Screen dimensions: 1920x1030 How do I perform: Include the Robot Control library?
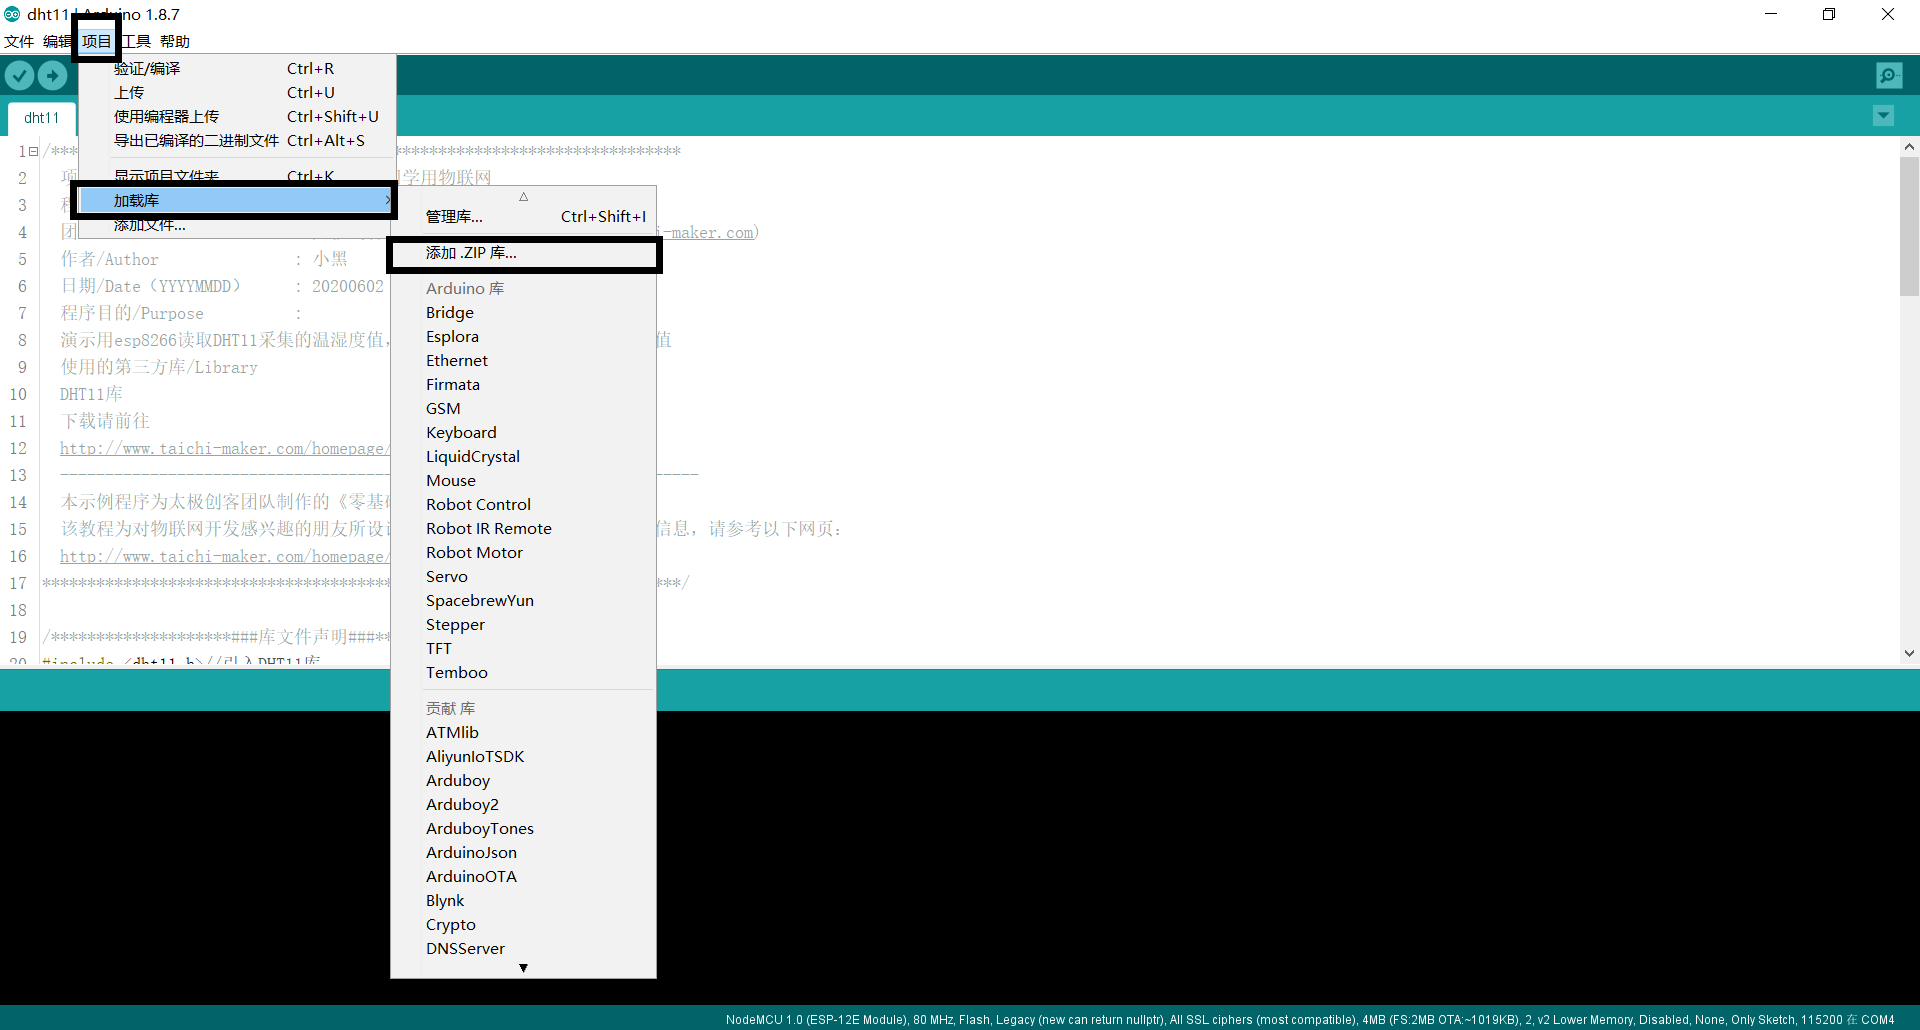point(523,504)
